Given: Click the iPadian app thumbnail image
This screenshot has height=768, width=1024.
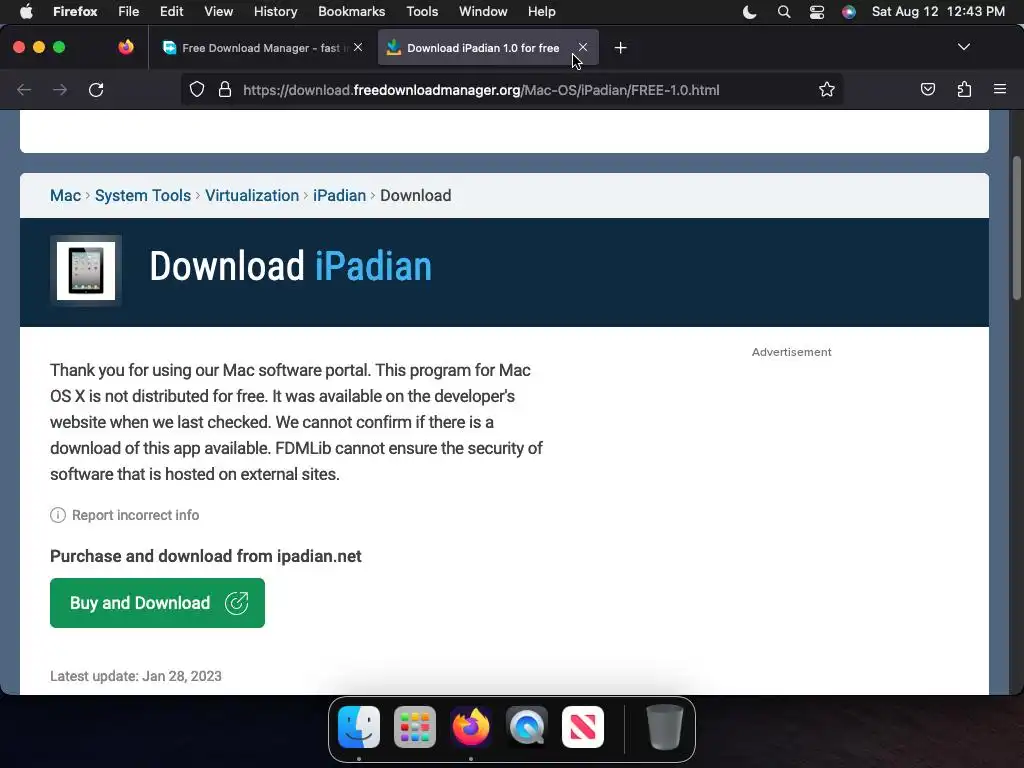Looking at the screenshot, I should pyautogui.click(x=86, y=270).
